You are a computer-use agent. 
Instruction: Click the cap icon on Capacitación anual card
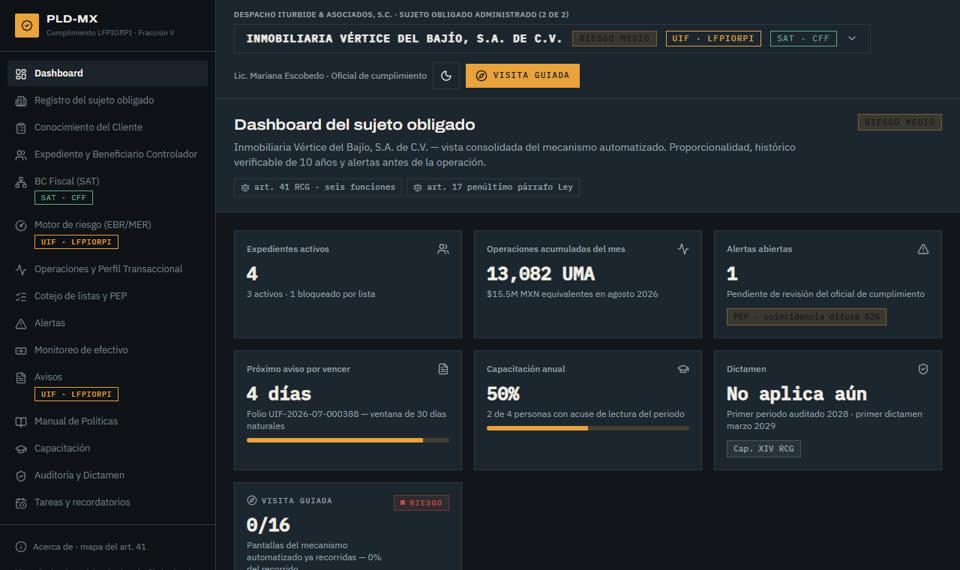[x=683, y=369]
